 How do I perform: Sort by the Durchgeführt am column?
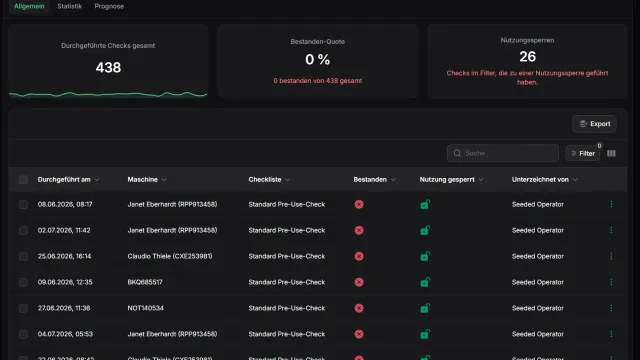tap(68, 180)
